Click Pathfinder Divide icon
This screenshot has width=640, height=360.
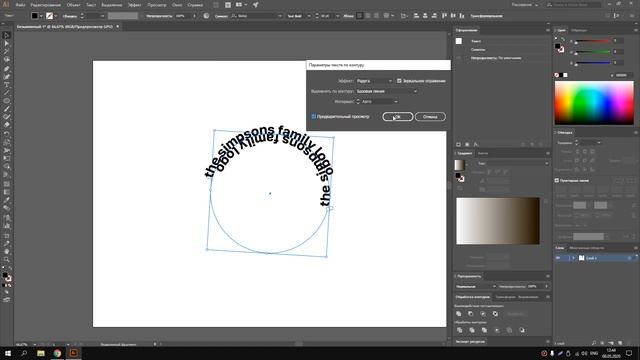(x=460, y=330)
